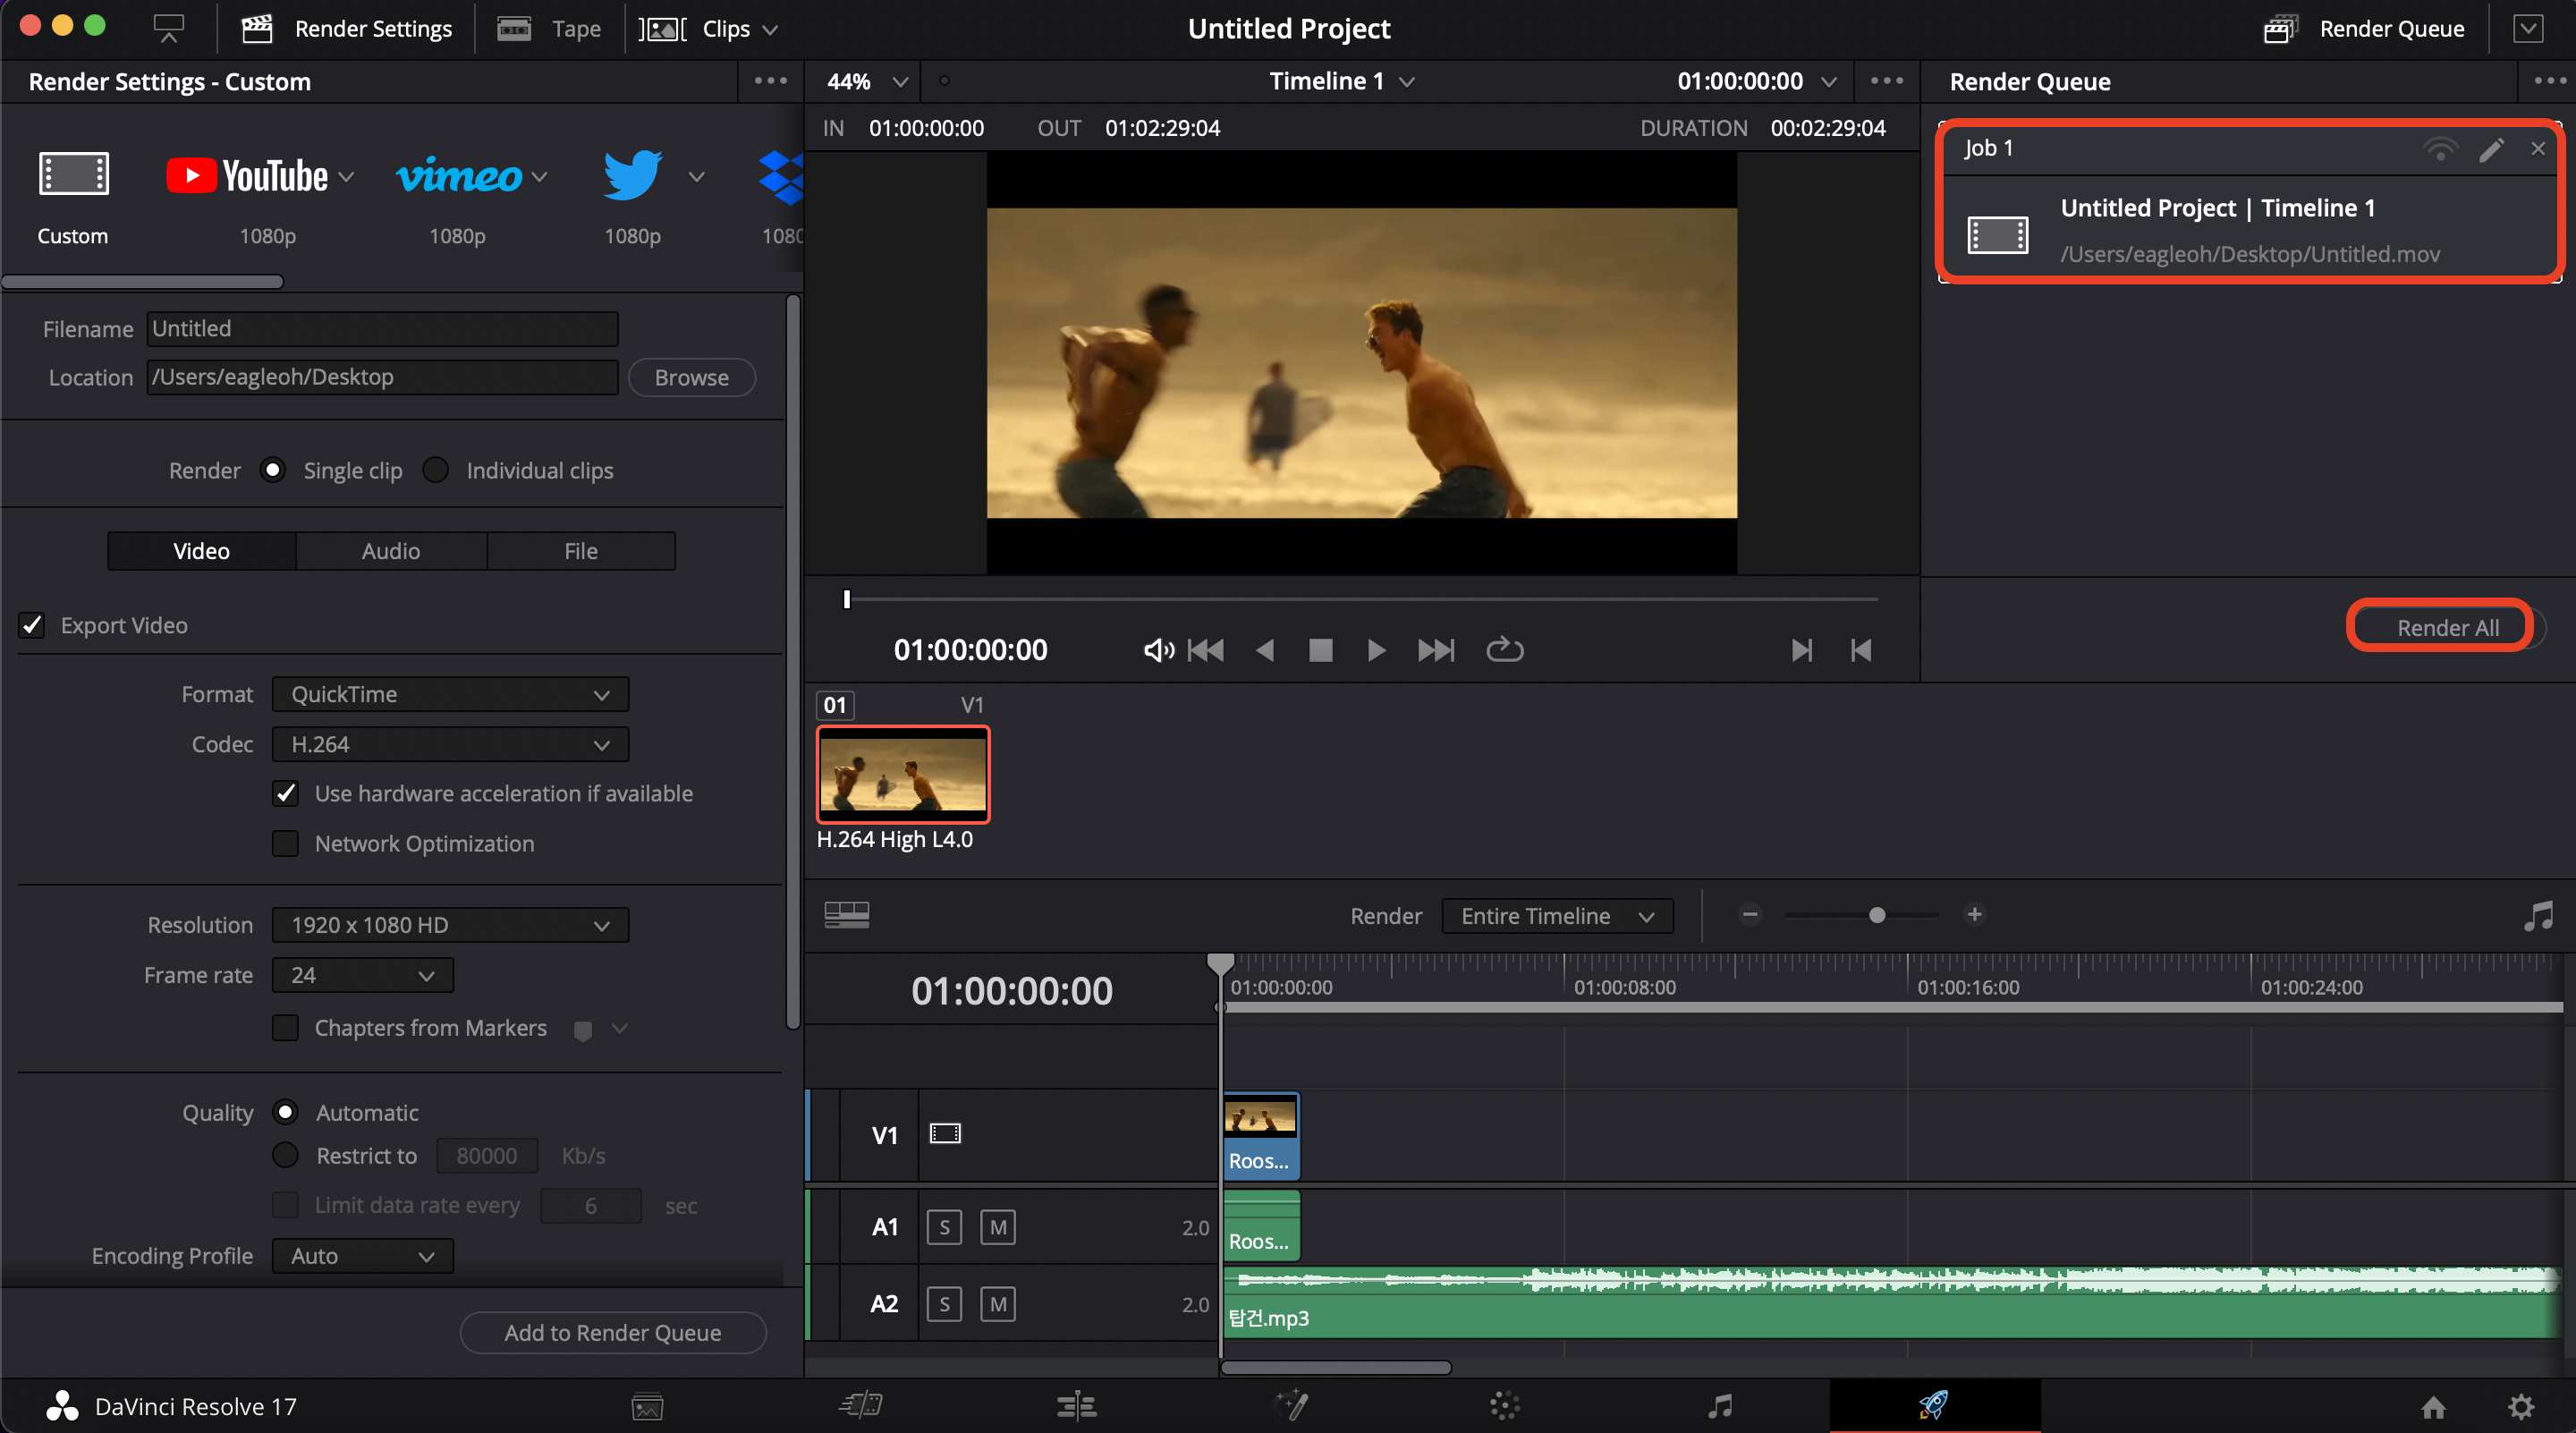Open the Fusion page icon
The image size is (2576, 1433).
[1291, 1406]
